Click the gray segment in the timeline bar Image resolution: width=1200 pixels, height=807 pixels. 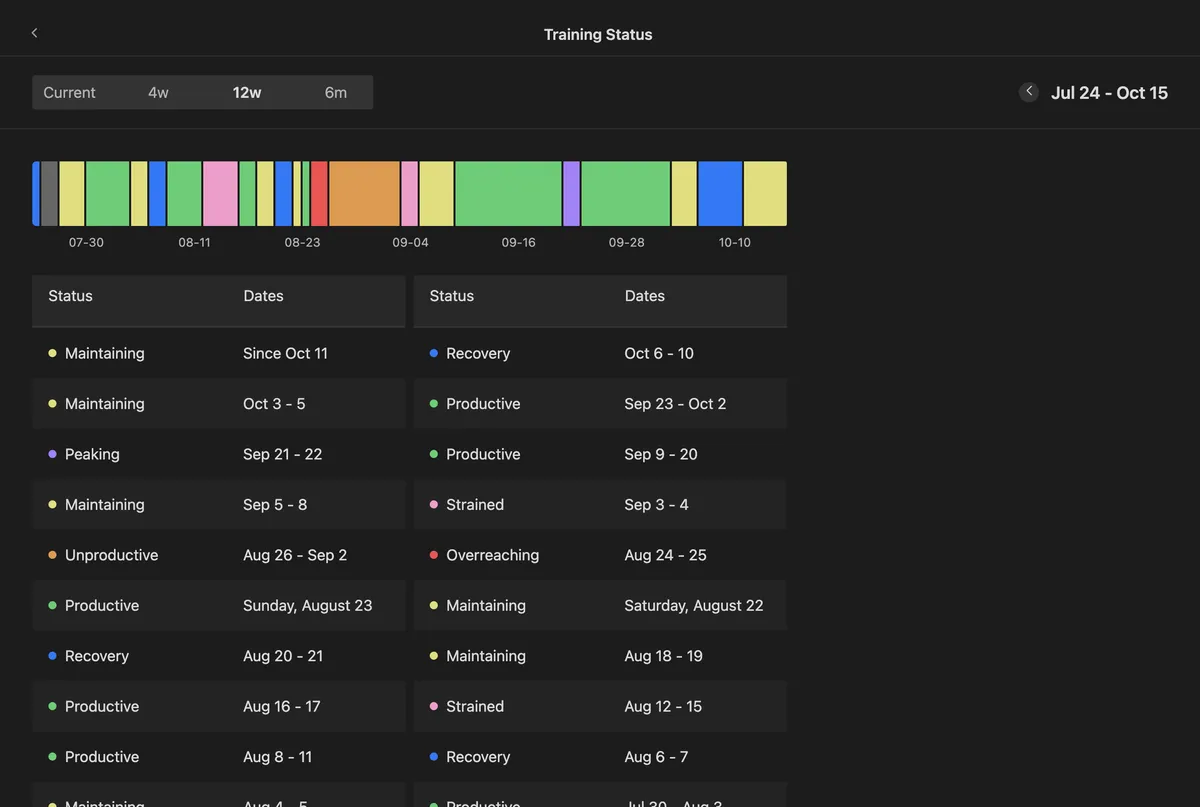(49, 193)
